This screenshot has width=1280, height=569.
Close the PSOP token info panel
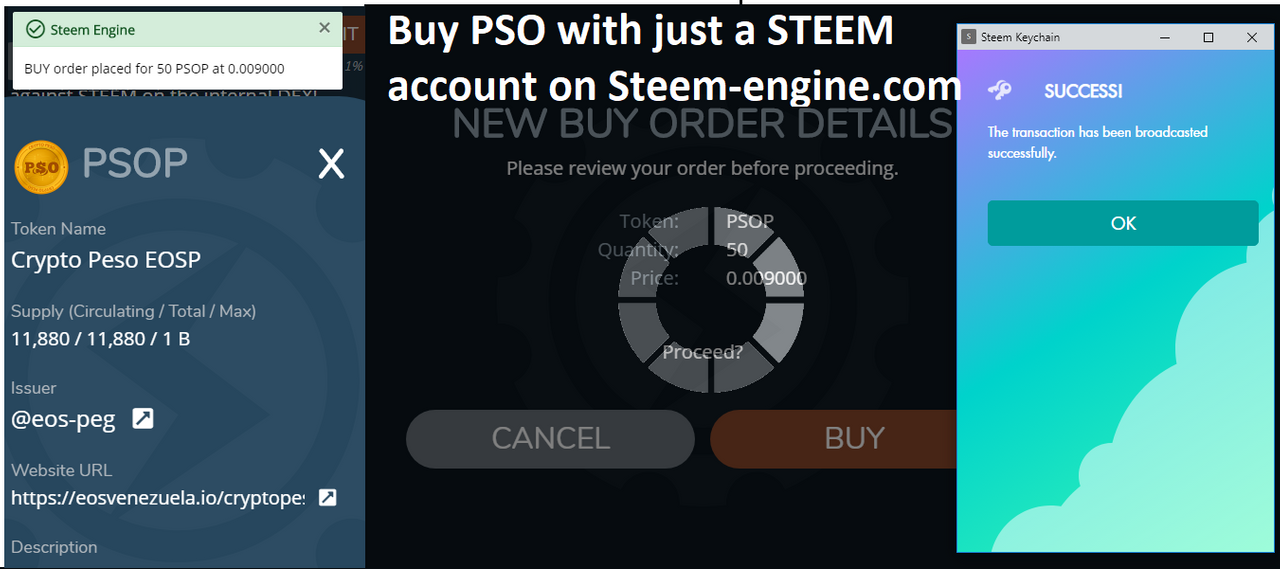tap(331, 164)
